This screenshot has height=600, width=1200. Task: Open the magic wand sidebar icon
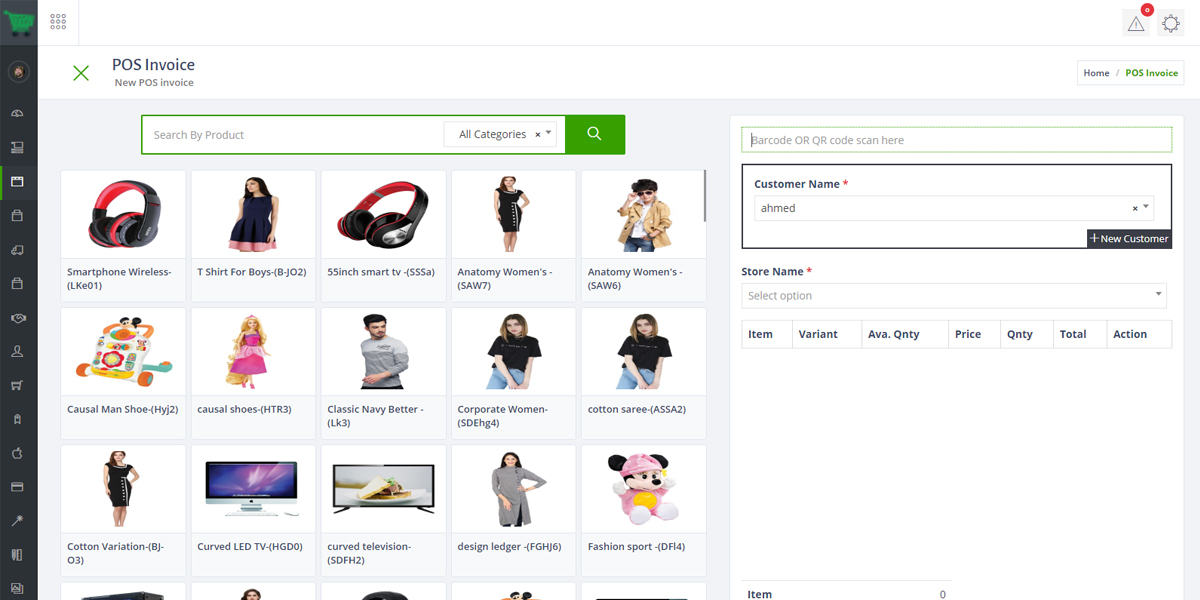(17, 521)
